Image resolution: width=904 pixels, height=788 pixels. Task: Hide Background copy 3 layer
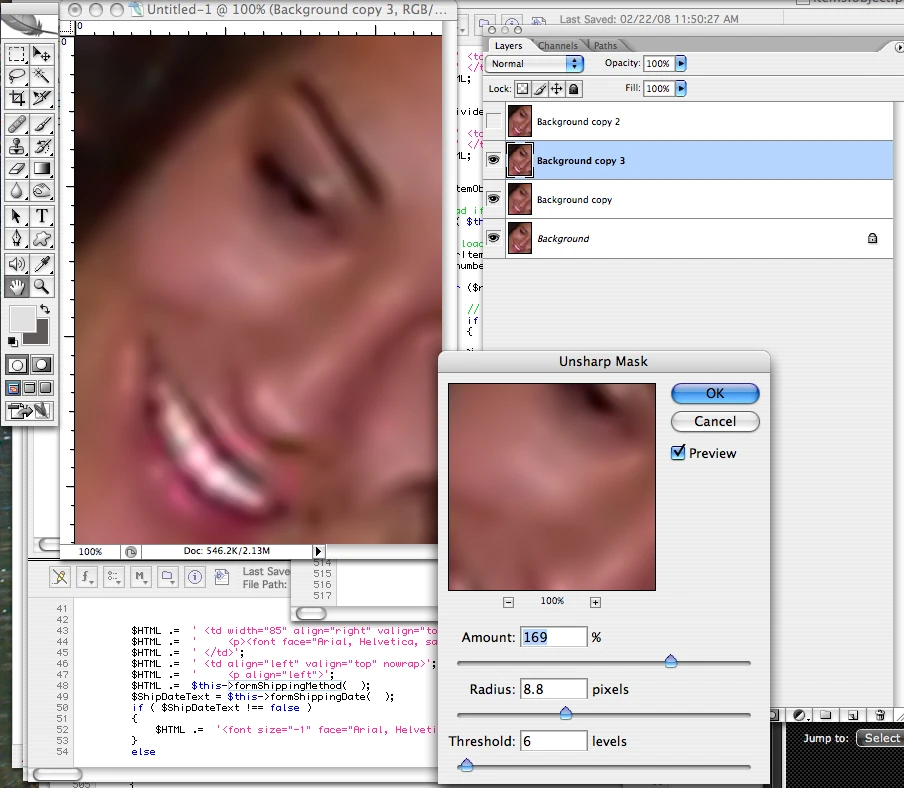[494, 160]
